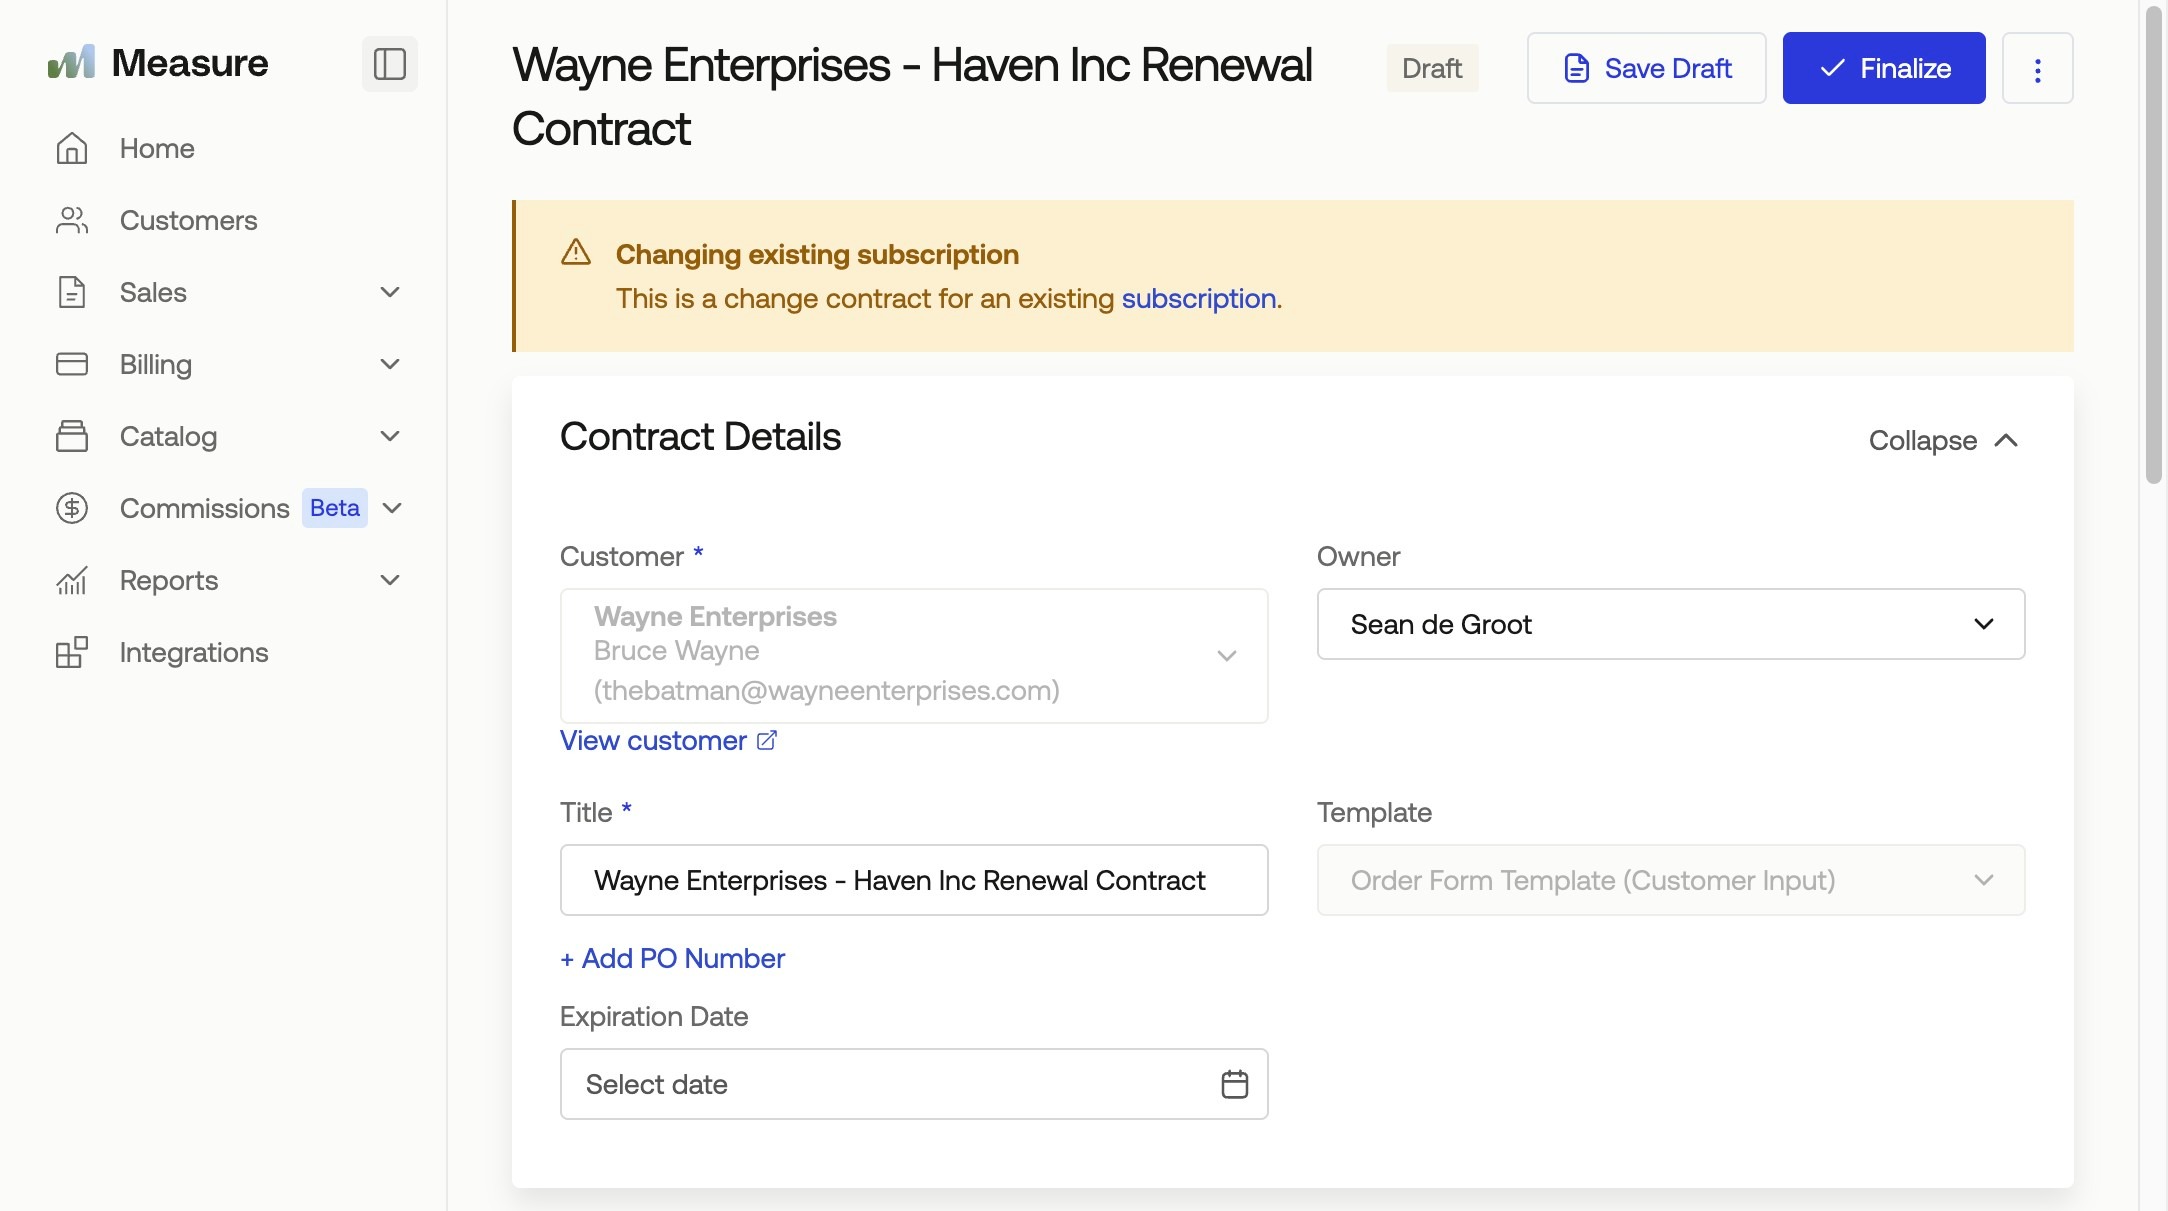Image resolution: width=2168 pixels, height=1211 pixels.
Task: Open the Owner dropdown showing Sean de Groot
Action: 1670,624
